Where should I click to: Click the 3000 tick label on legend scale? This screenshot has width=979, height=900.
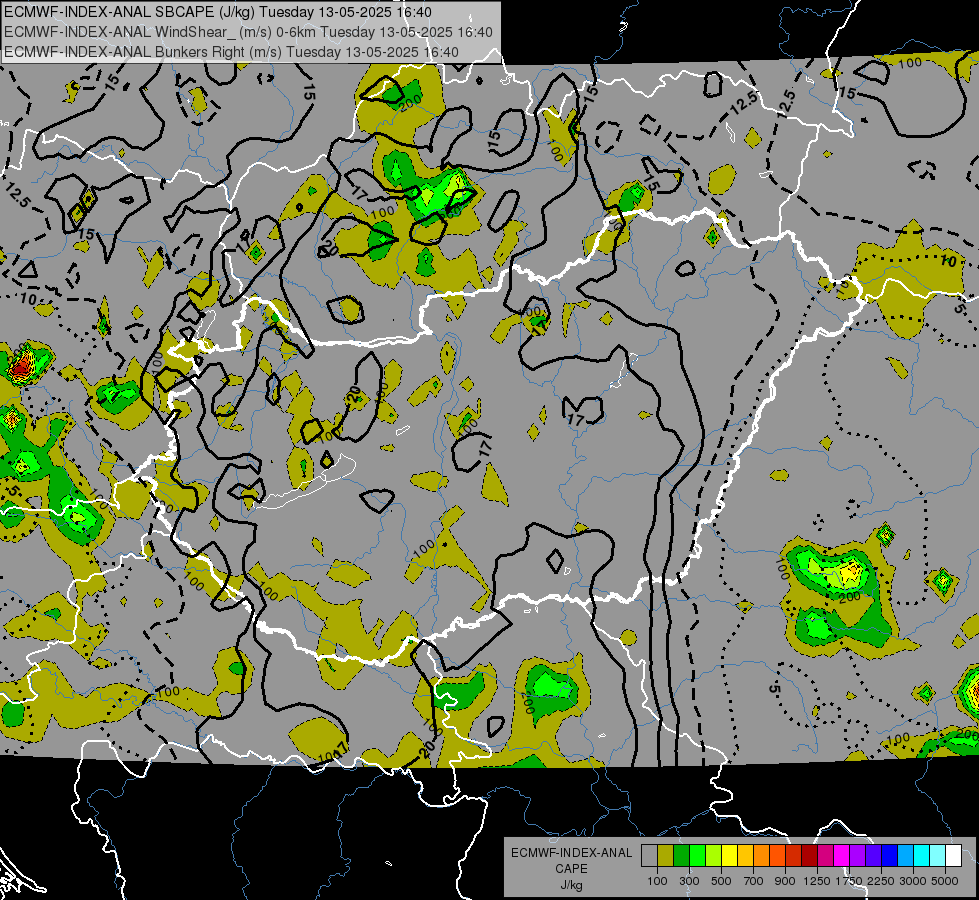point(913,881)
